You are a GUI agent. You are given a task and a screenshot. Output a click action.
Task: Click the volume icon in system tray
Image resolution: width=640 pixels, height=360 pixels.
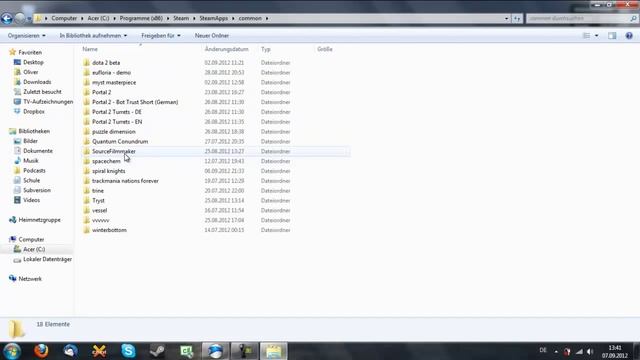point(590,351)
